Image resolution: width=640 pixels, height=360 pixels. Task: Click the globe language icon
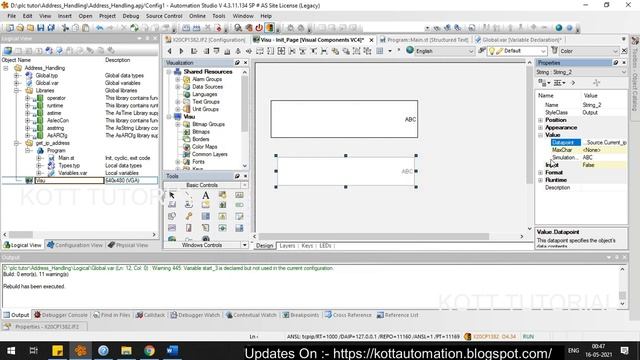410,50
